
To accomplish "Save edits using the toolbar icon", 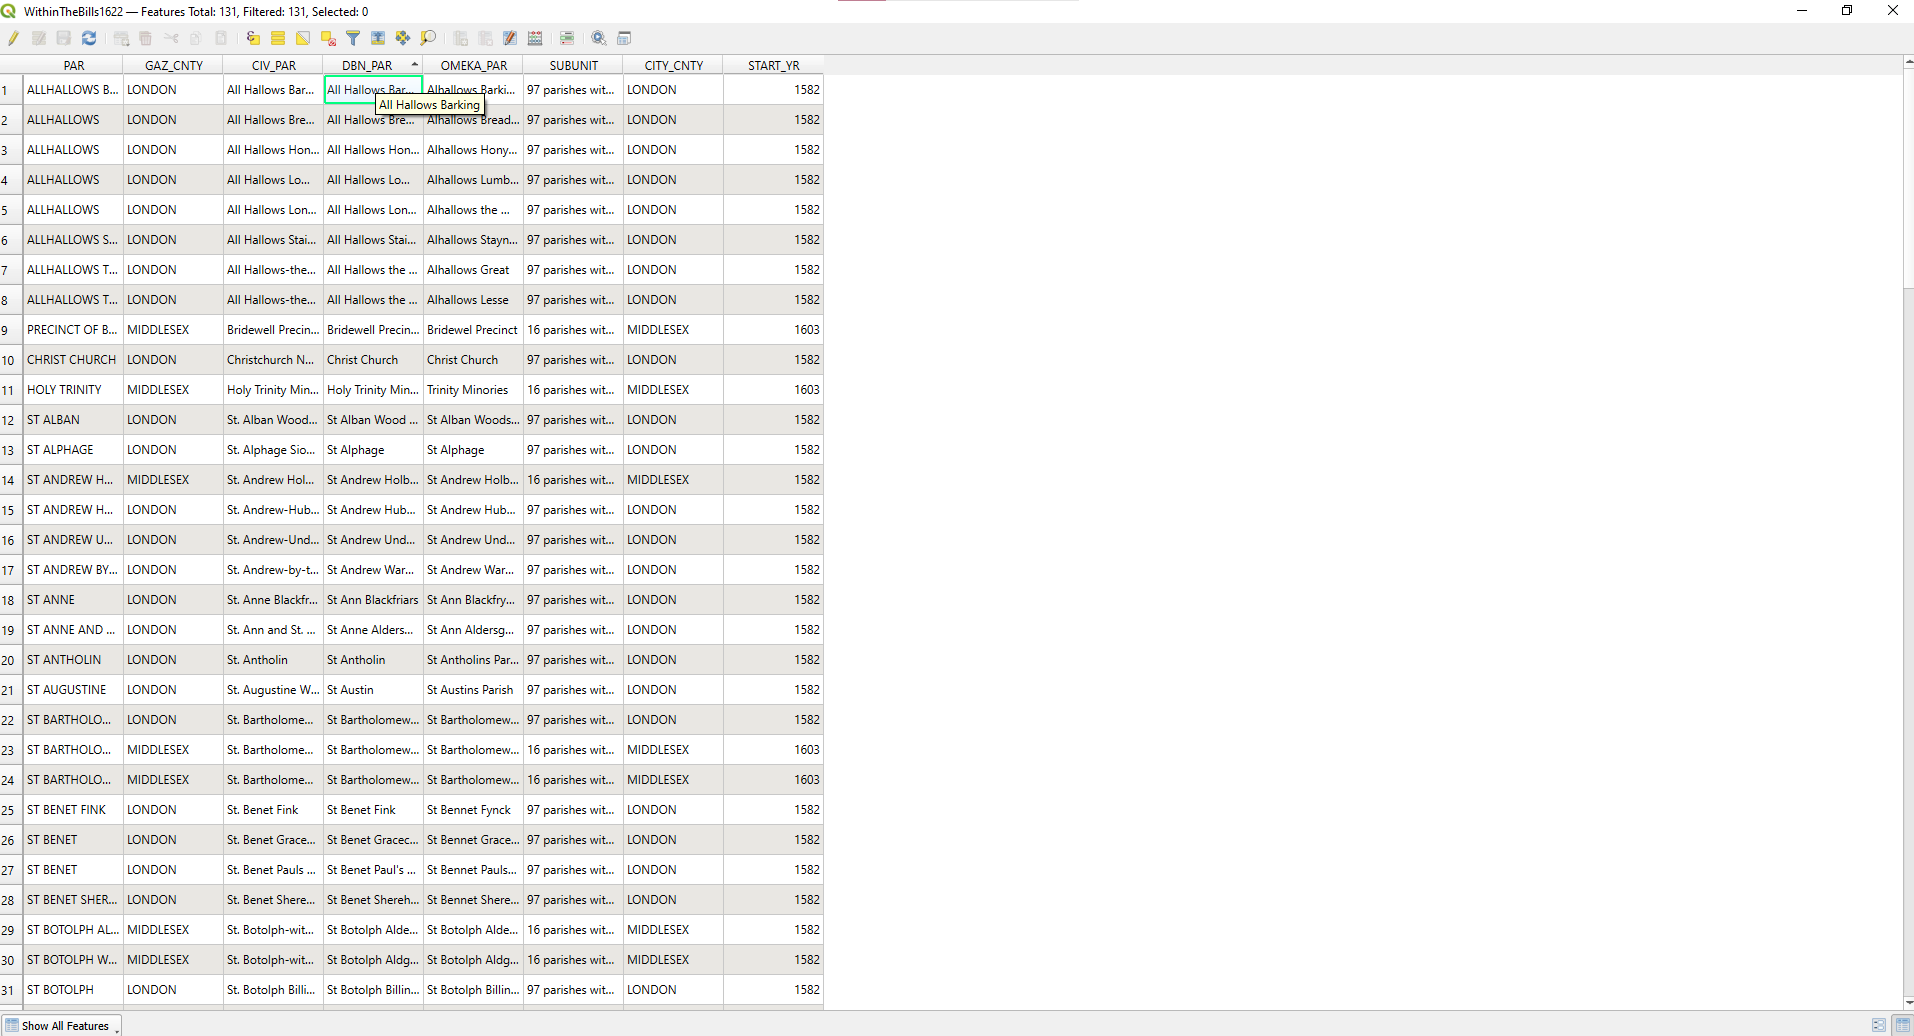I will [x=63, y=38].
